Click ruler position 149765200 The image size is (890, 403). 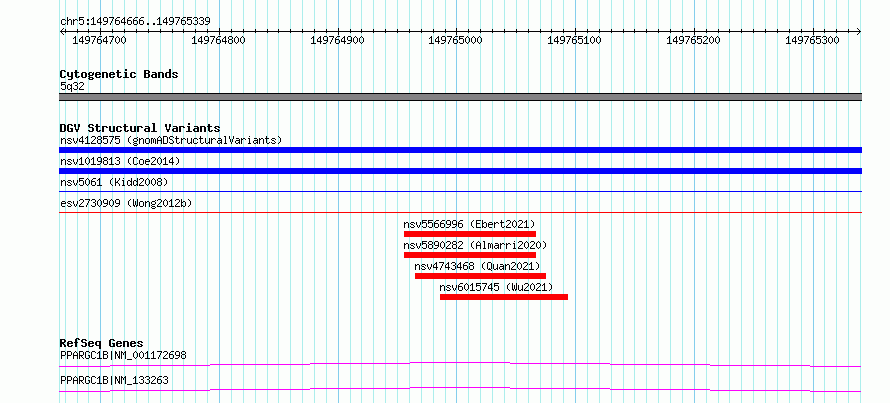click(x=694, y=40)
